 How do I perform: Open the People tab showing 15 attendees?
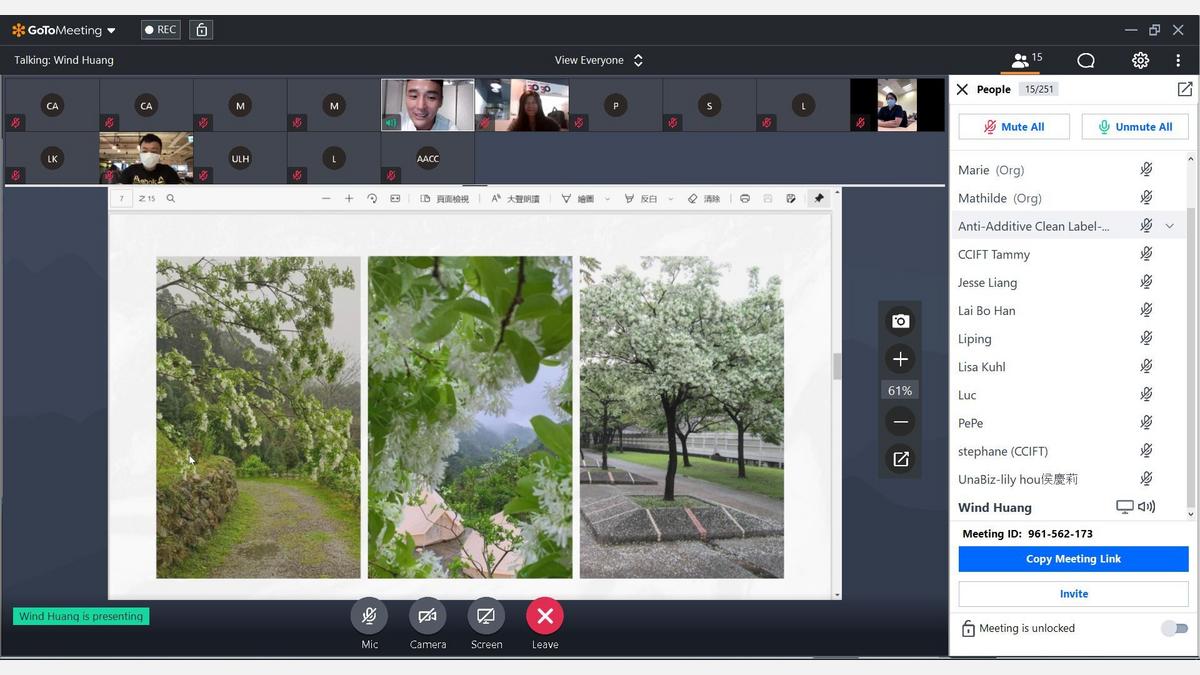click(1025, 61)
